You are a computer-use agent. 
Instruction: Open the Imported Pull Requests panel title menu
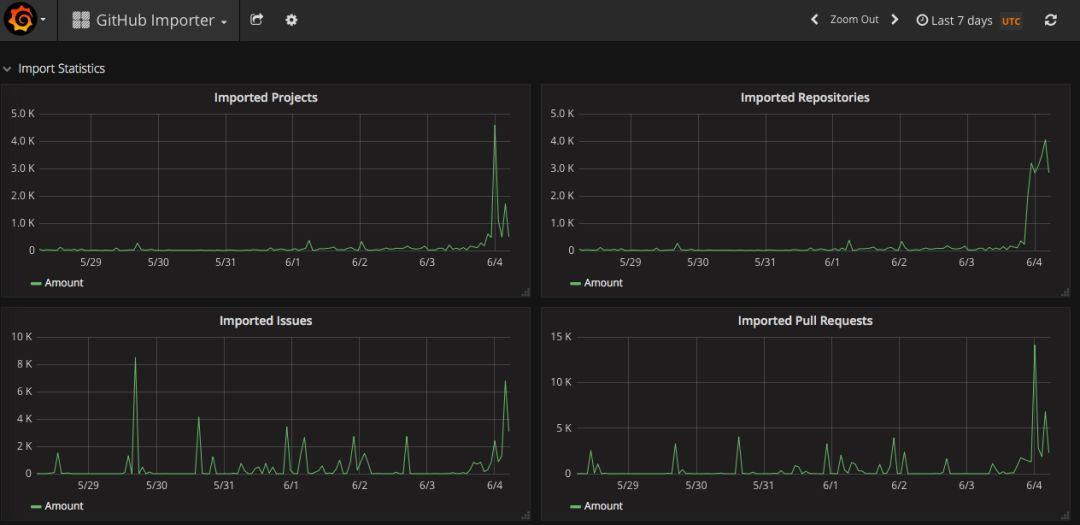tap(804, 321)
